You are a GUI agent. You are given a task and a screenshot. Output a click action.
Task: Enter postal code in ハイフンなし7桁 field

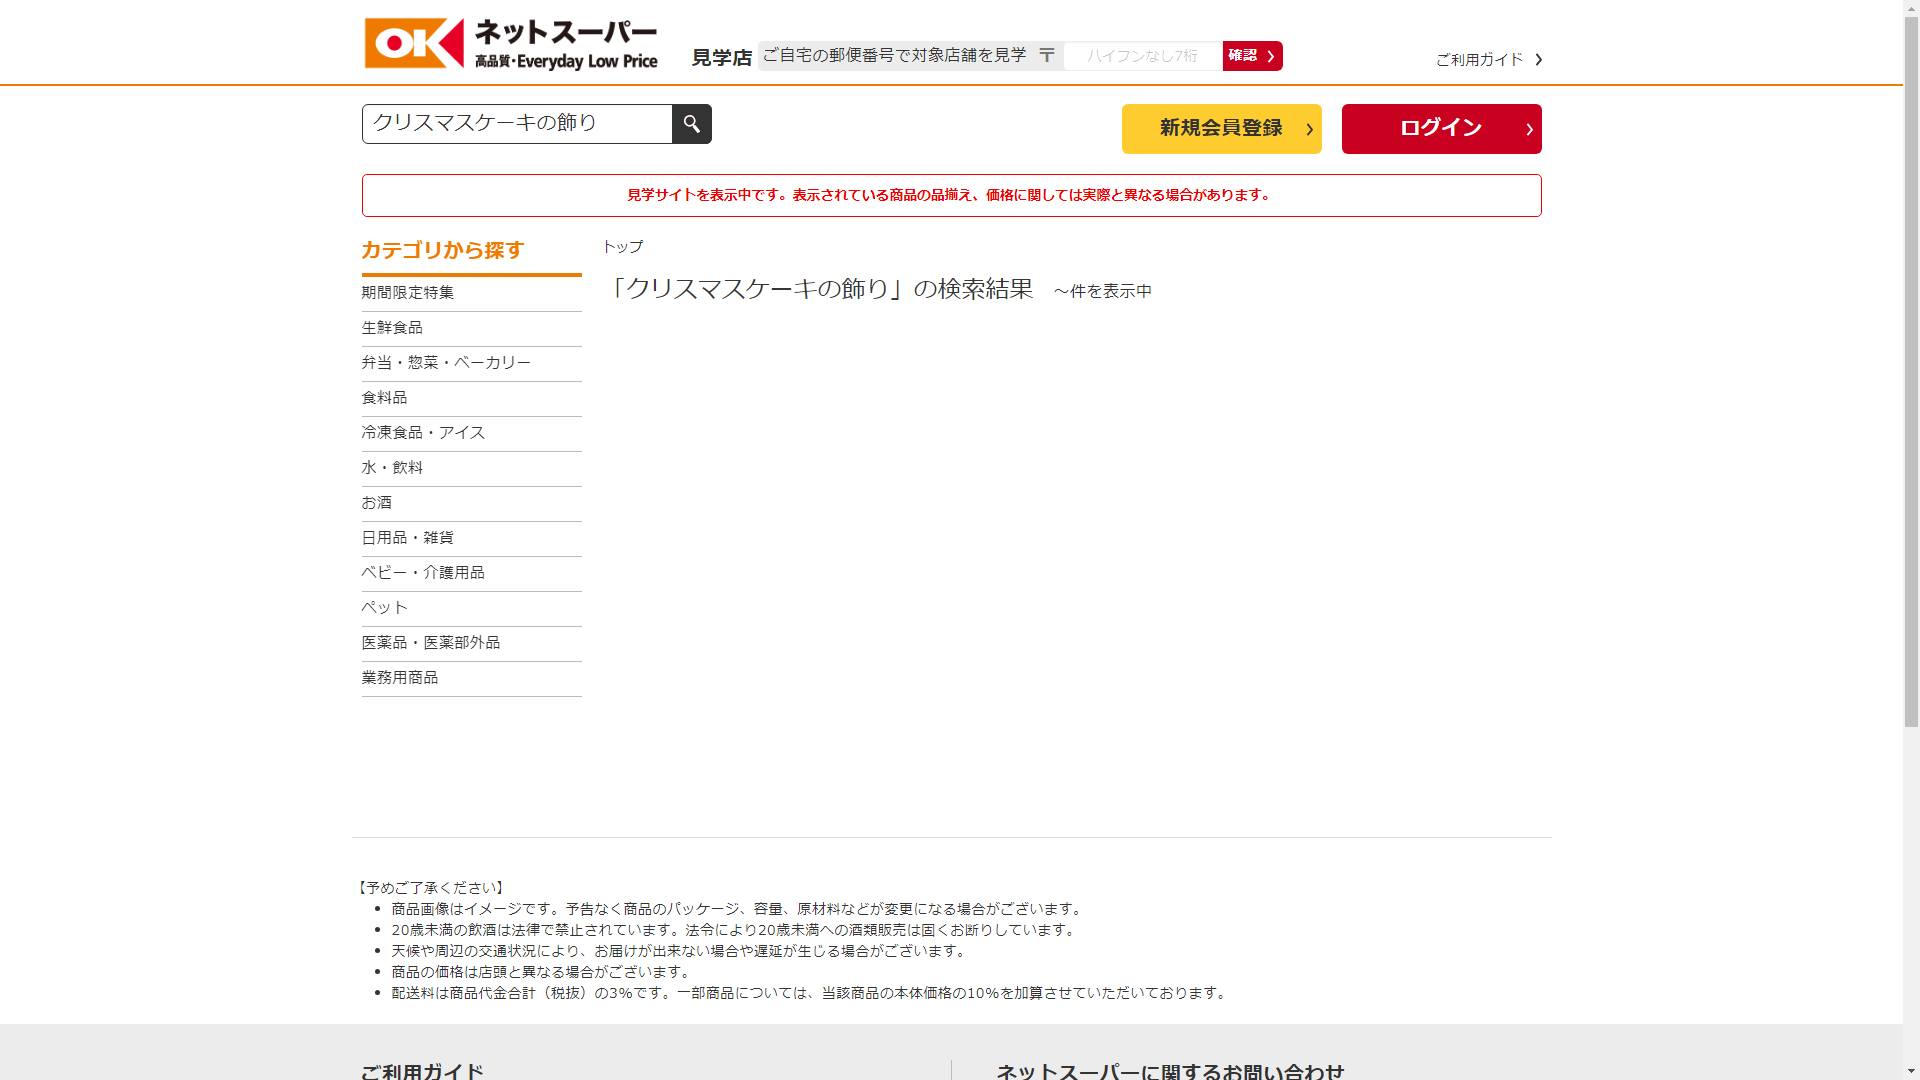[x=1142, y=56]
